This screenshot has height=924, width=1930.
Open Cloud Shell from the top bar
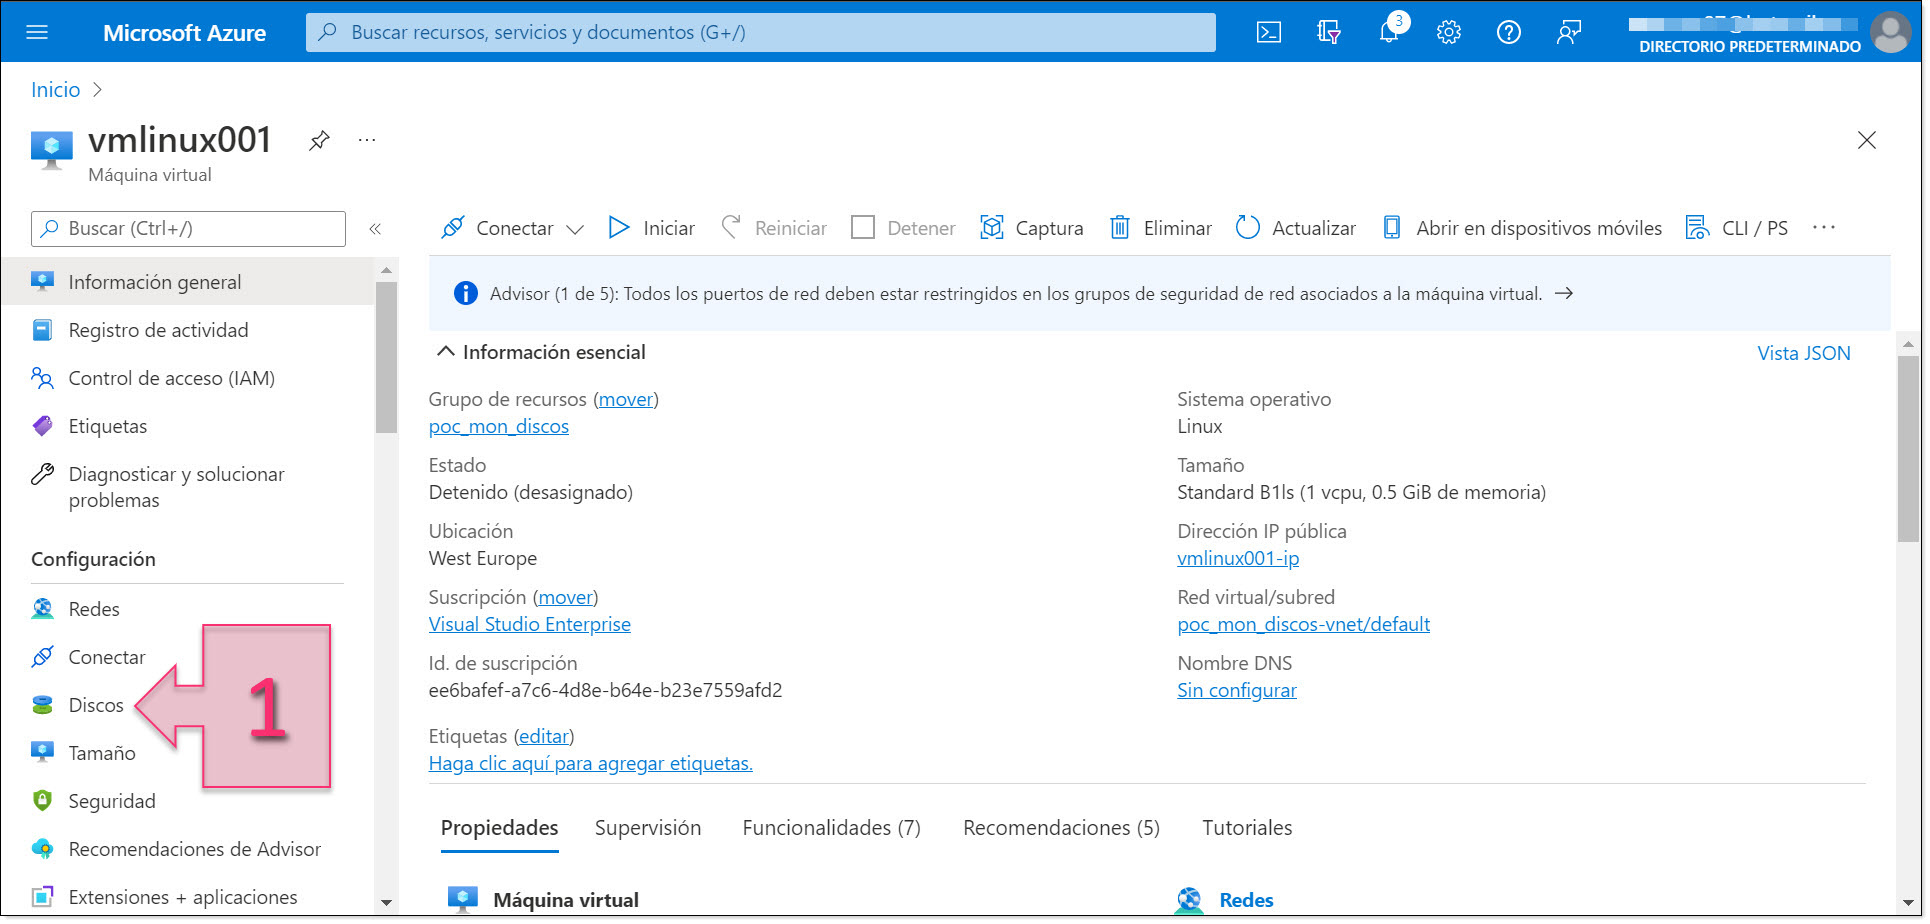point(1268,32)
